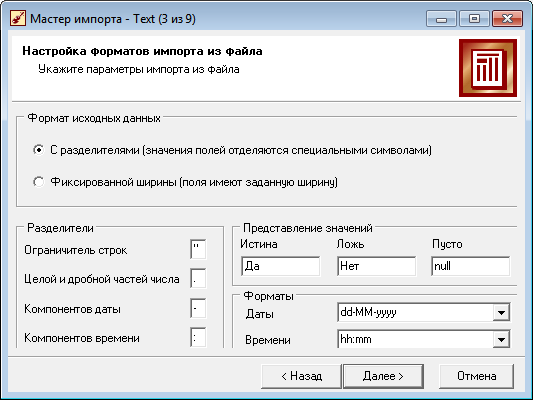The image size is (533, 400).
Task: Click the 'Пусто' field containing null
Action: pyautogui.click(x=470, y=266)
